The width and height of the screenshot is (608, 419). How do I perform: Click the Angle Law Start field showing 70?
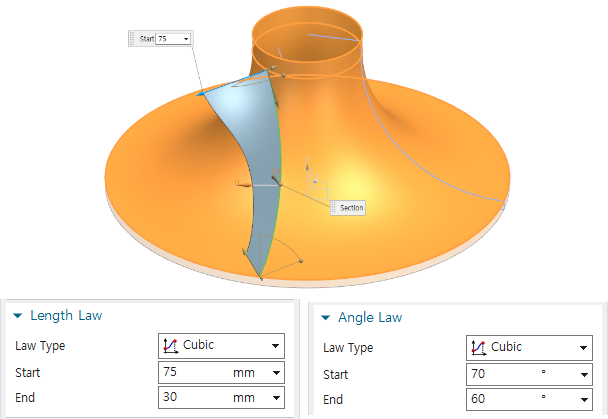pos(500,374)
